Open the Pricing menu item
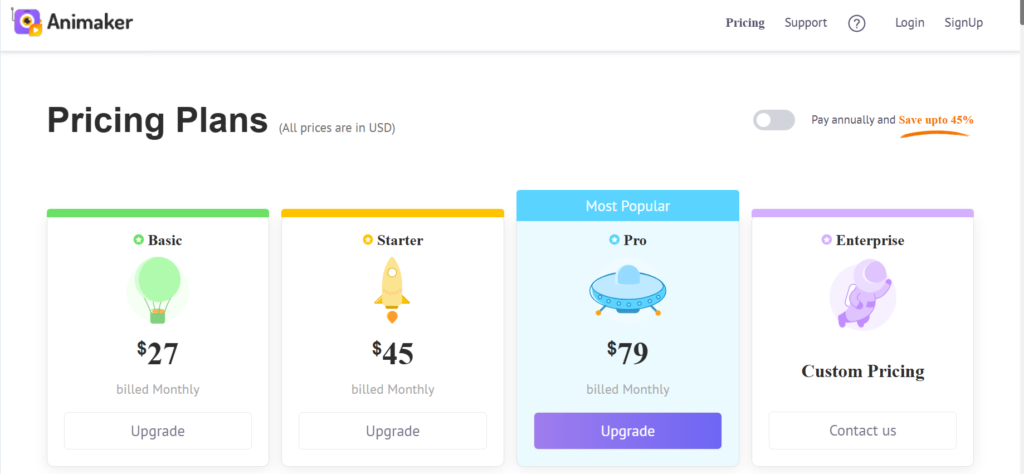 tap(745, 23)
